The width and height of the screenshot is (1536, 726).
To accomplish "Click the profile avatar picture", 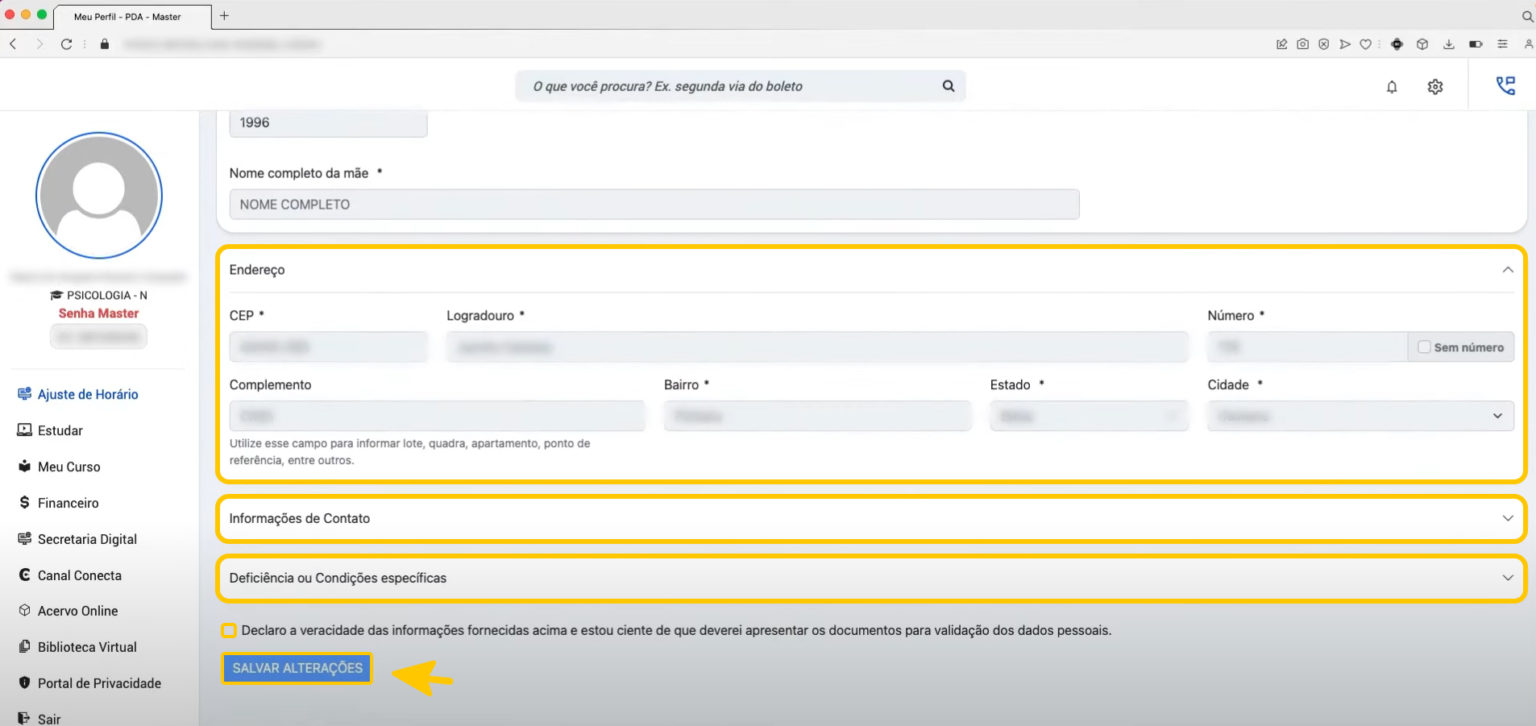I will [98, 195].
